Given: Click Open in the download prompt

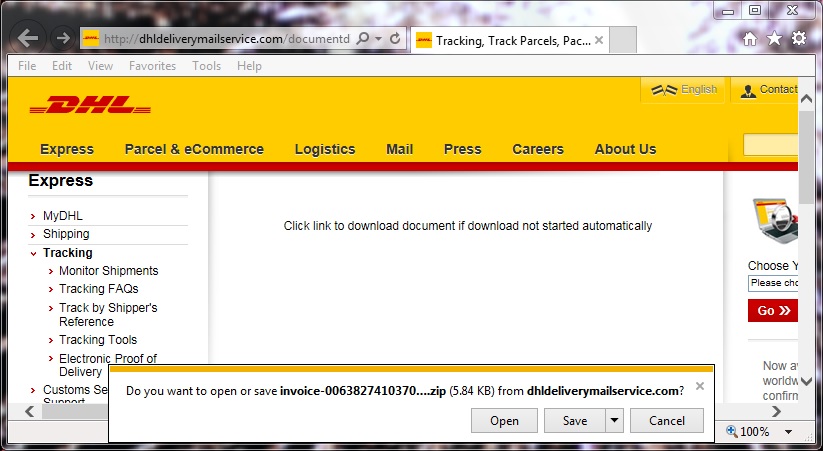Looking at the screenshot, I should (x=504, y=421).
